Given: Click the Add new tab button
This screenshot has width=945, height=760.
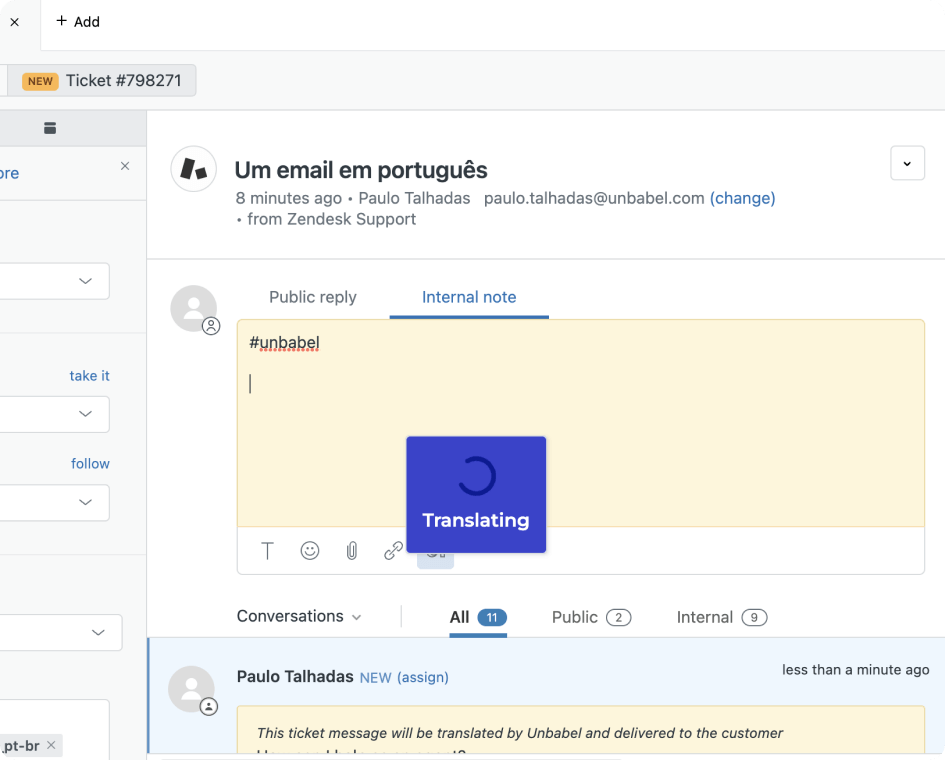Looking at the screenshot, I should 78,22.
